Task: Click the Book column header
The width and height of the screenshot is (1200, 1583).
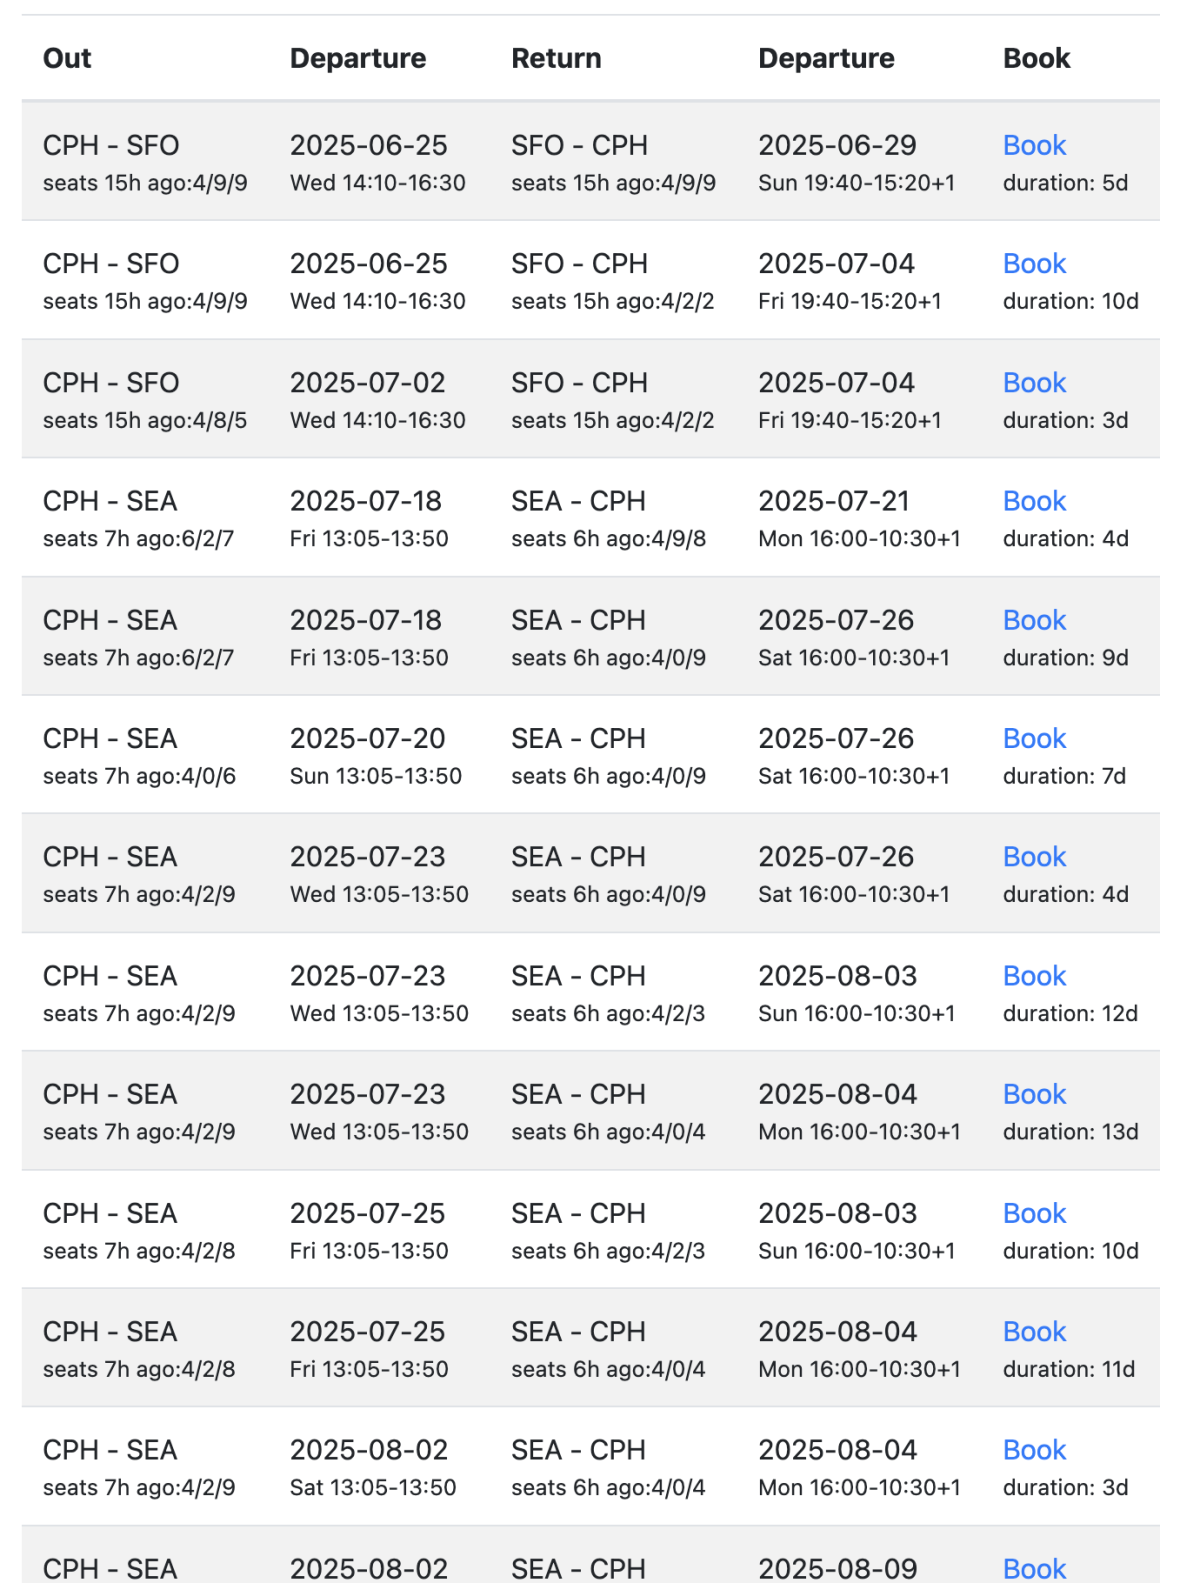Action: click(1036, 59)
